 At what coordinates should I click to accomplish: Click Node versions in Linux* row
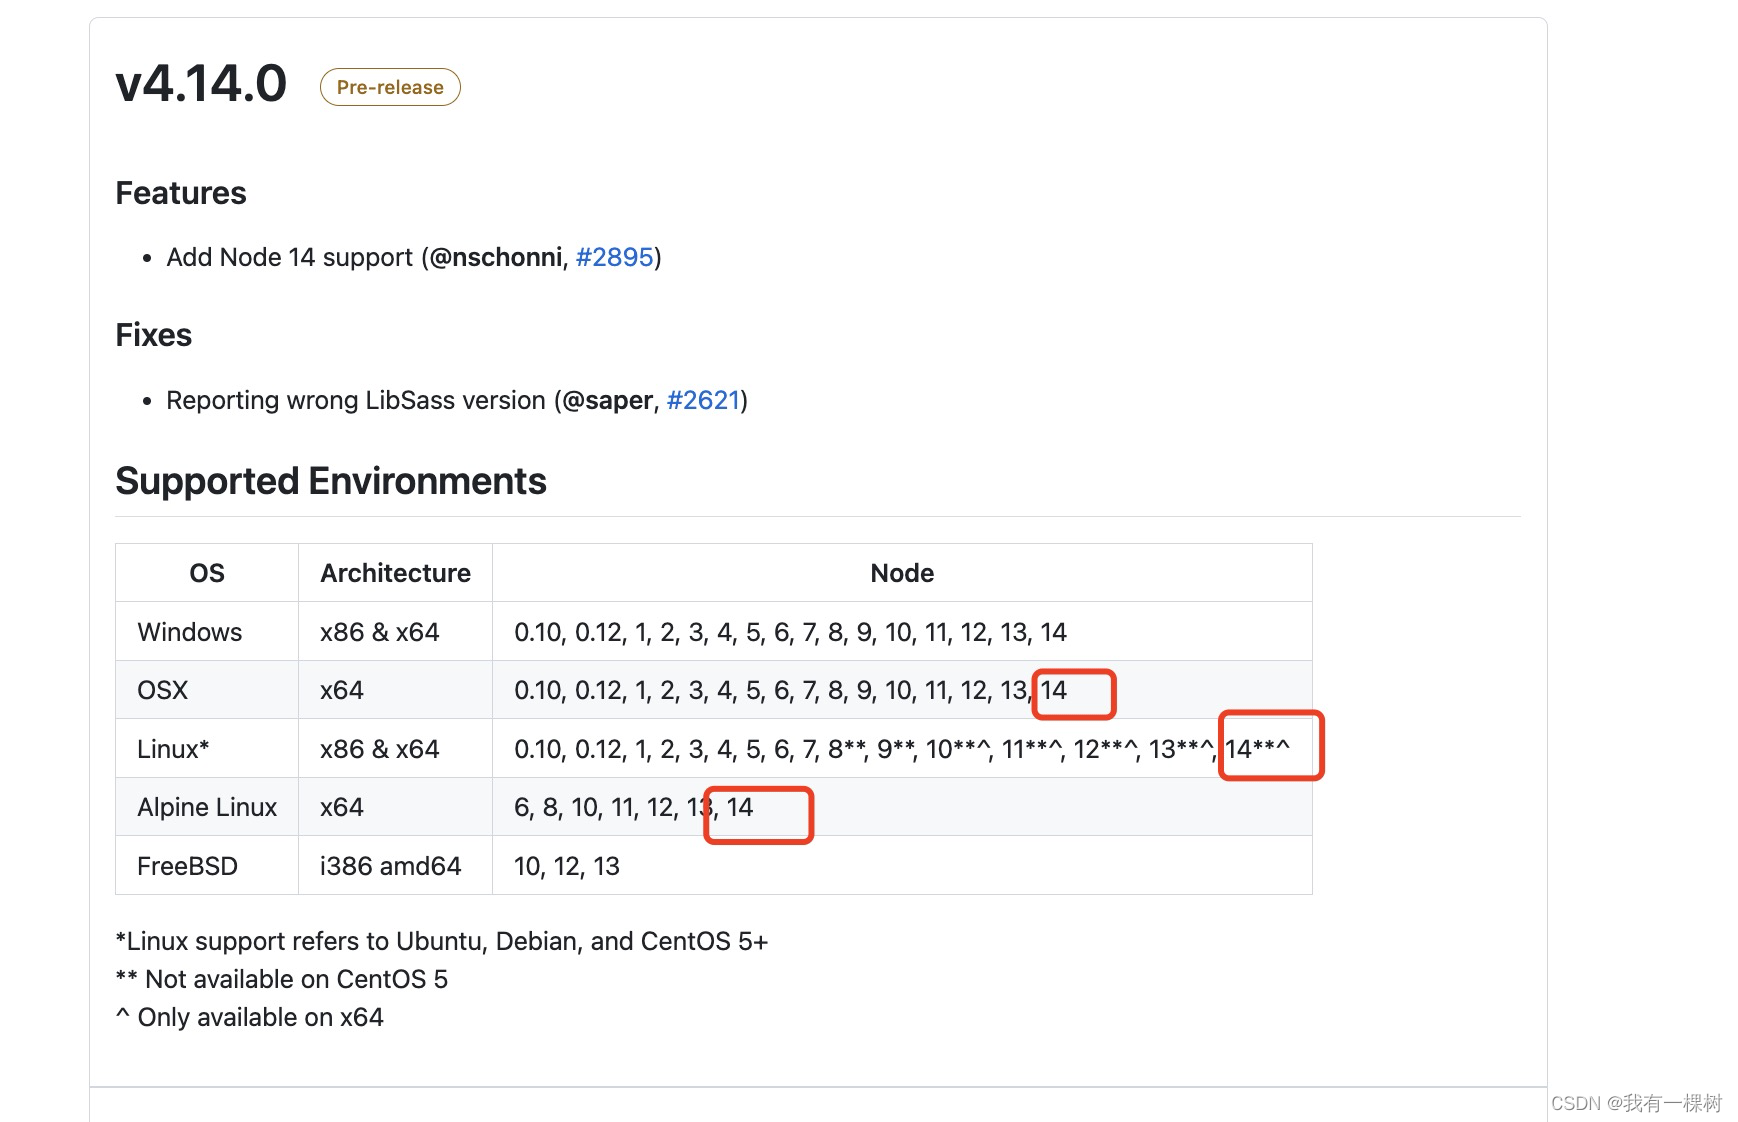[x=902, y=749]
